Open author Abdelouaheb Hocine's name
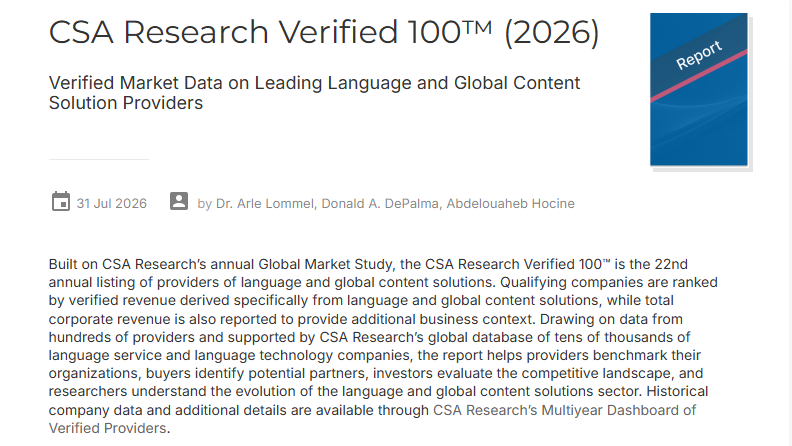Screen dimensions: 792x446 510,204
